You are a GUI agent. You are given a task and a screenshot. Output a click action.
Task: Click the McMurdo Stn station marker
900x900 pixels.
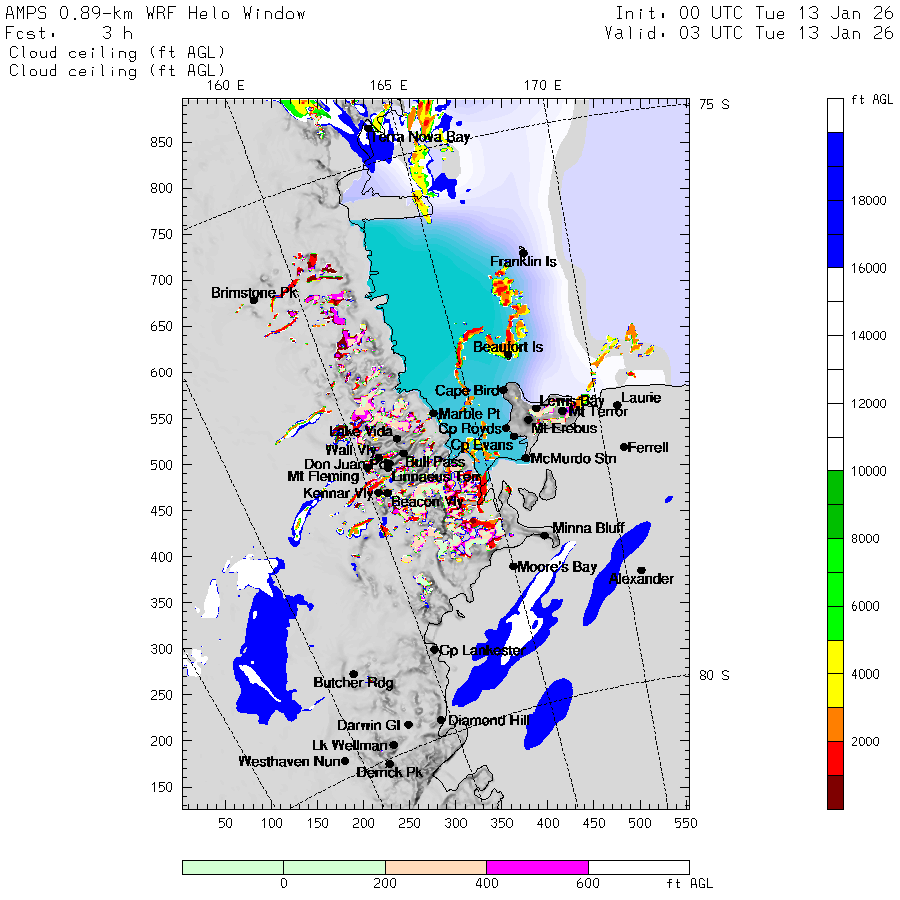click(526, 458)
